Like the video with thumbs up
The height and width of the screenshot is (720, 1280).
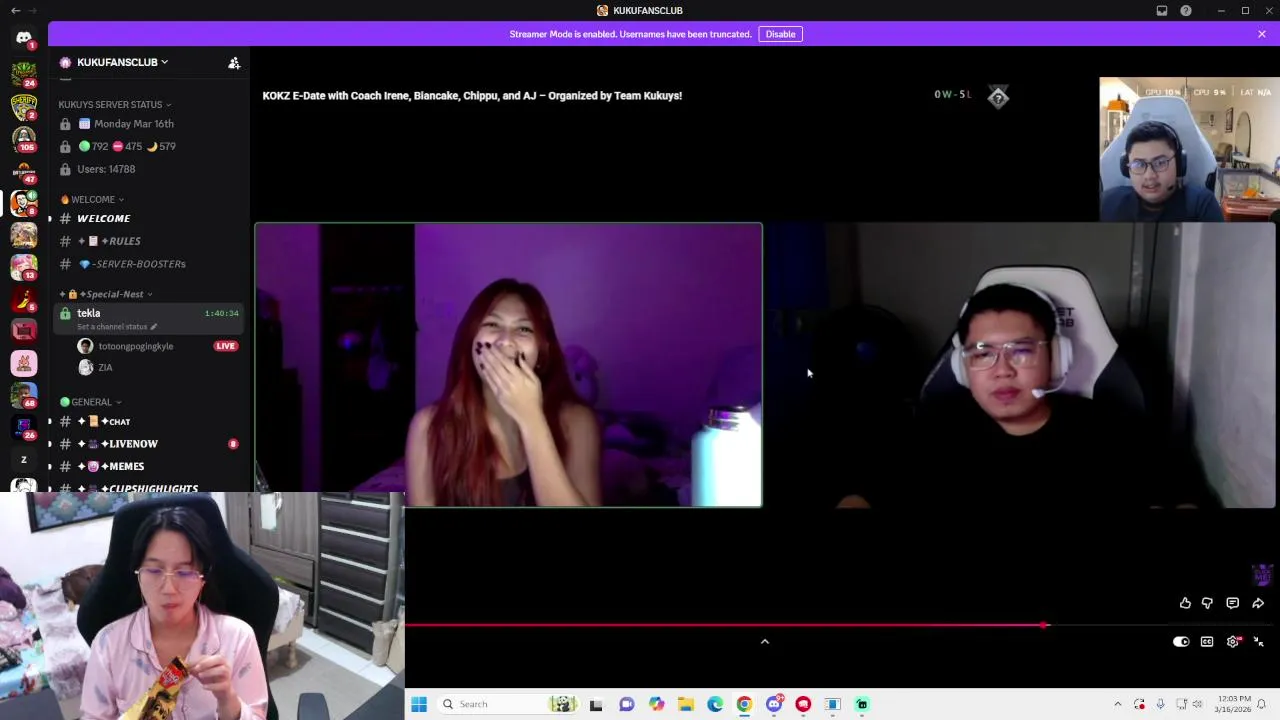click(1185, 603)
